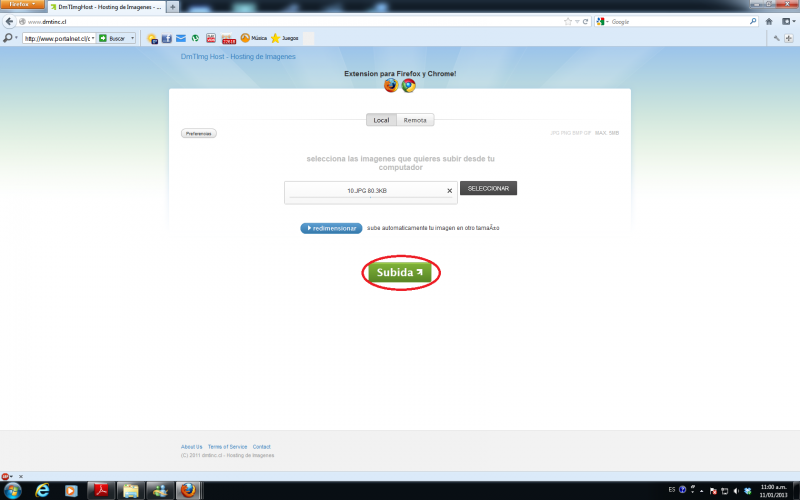The width and height of the screenshot is (800, 500).
Task: Reload the page with the refresh icon
Action: click(x=585, y=21)
